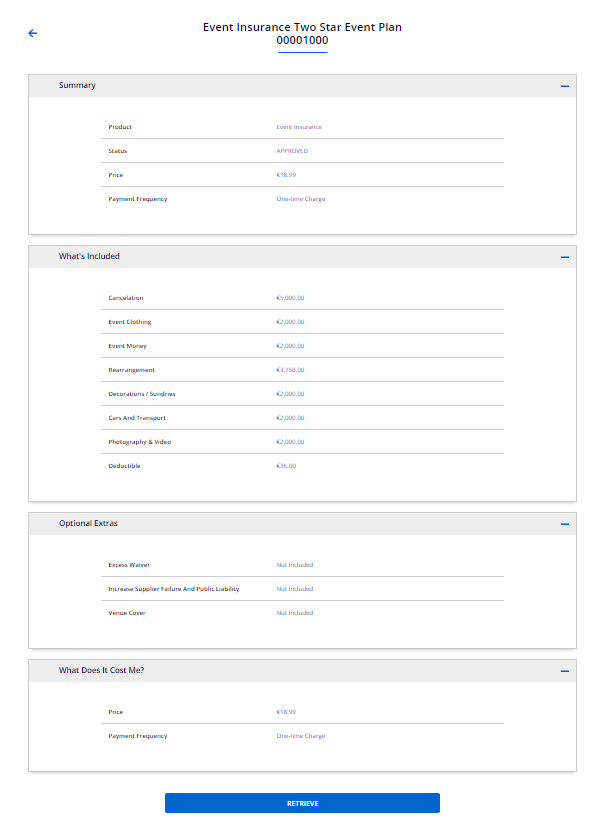Click the Event Insurance Two Star page title
Screen dimensions: 600x837
coord(302,28)
